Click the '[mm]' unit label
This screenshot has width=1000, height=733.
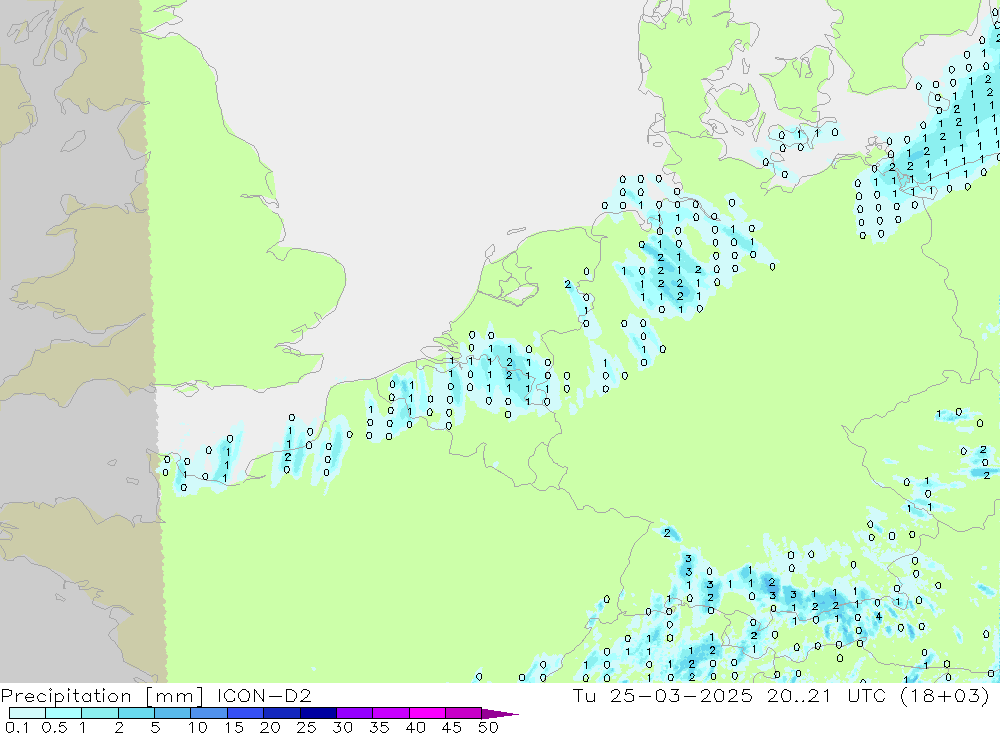[174, 695]
